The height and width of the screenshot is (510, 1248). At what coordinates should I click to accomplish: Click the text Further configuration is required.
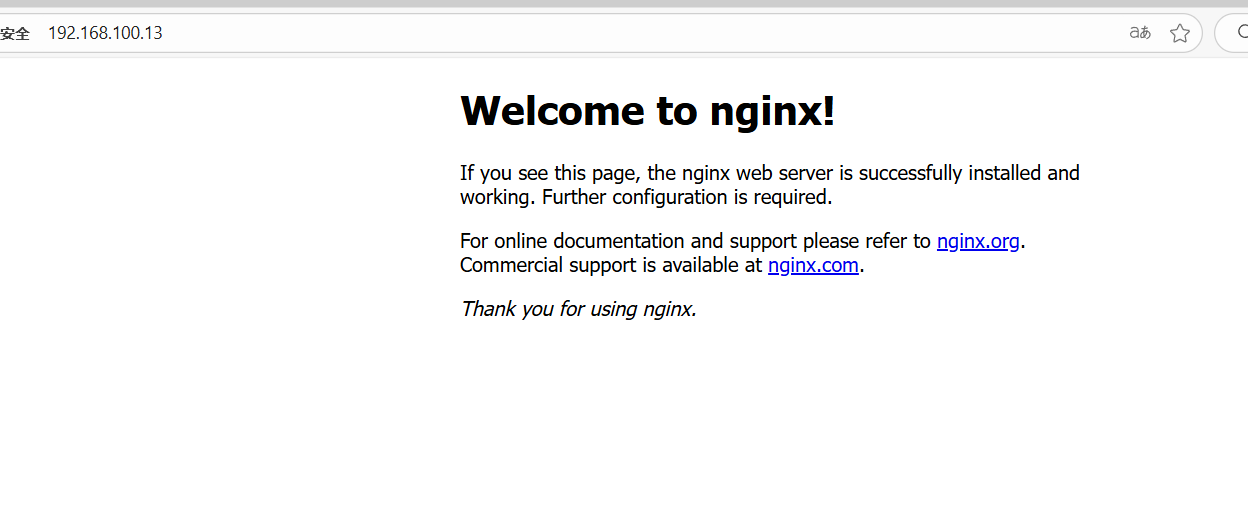pos(687,197)
